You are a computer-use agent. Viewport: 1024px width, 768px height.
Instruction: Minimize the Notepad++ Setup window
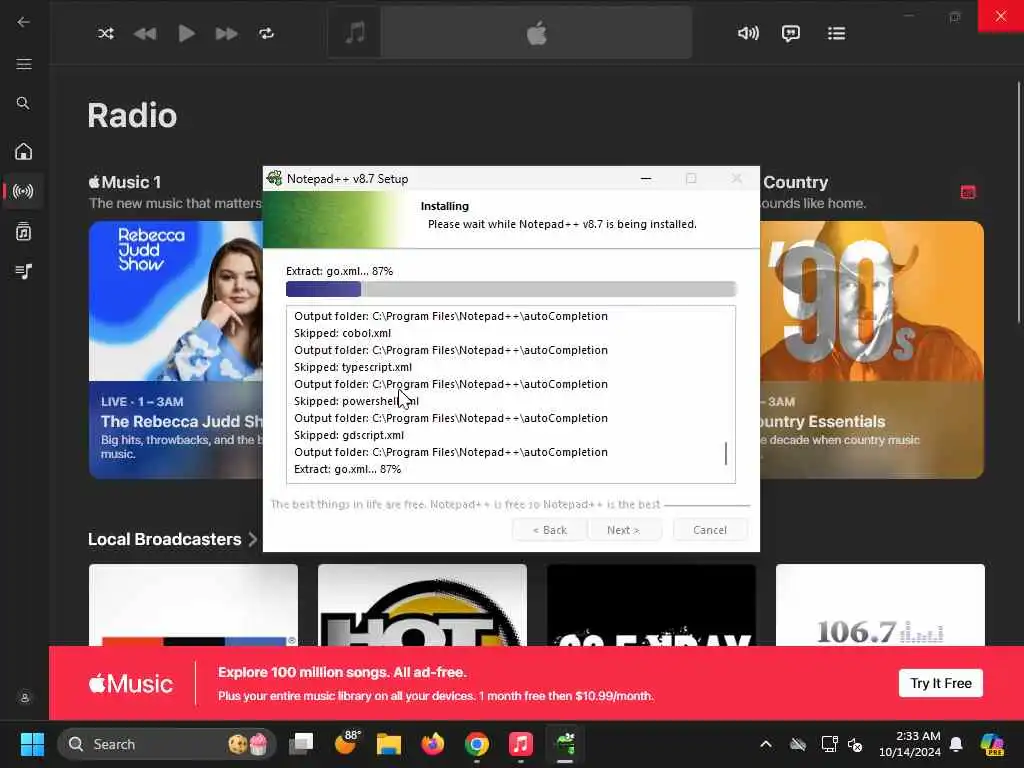pos(646,178)
